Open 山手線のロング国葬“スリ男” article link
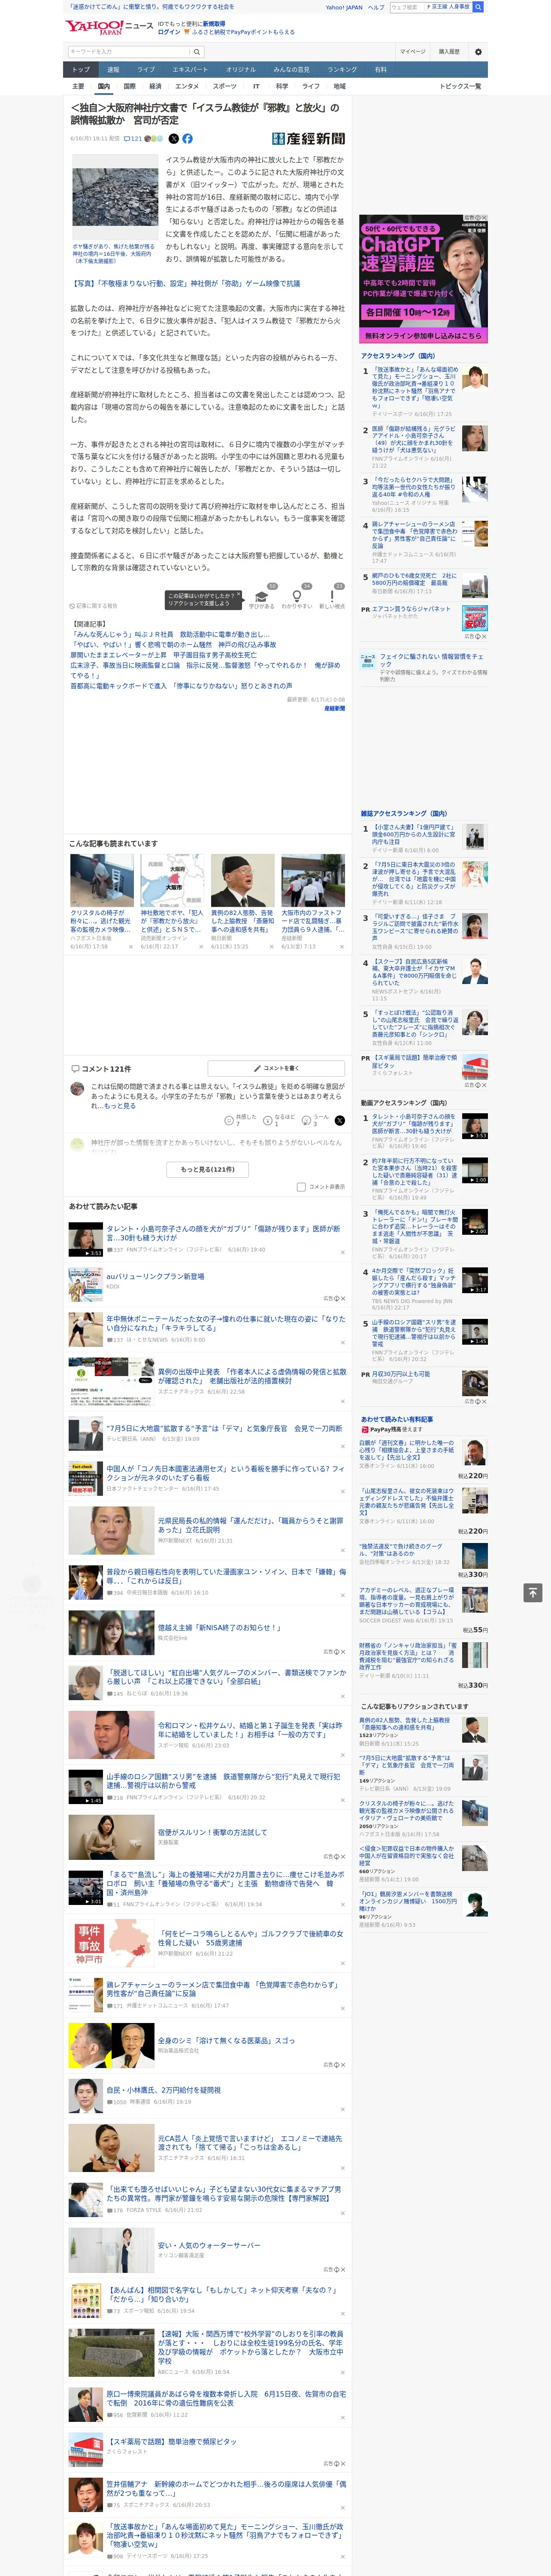 point(223,1781)
